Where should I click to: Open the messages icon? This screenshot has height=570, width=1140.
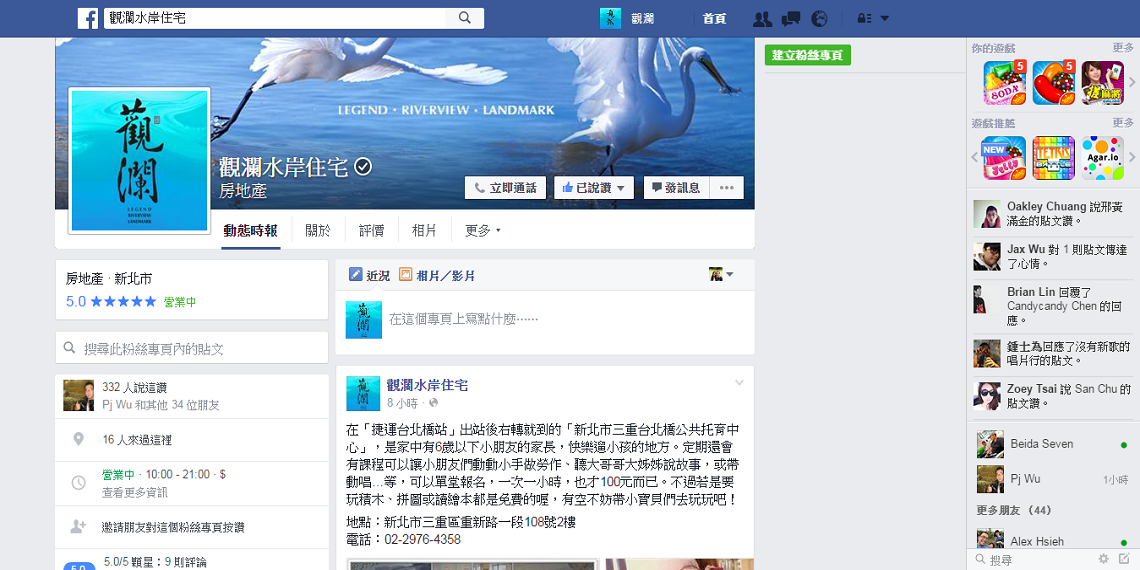[x=791, y=19]
